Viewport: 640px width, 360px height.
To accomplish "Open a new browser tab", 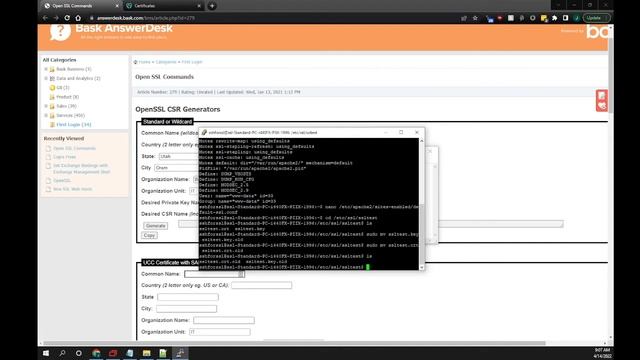I will click(212, 6).
